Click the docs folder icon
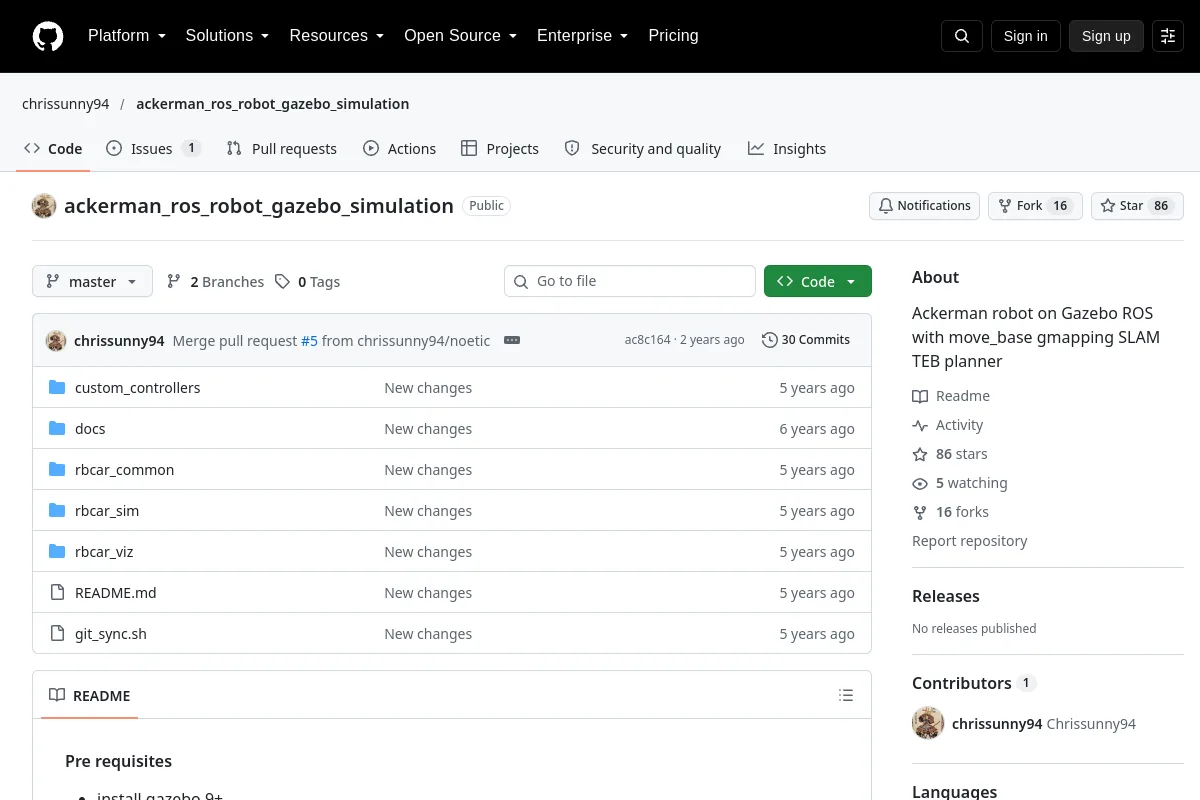 tap(57, 429)
